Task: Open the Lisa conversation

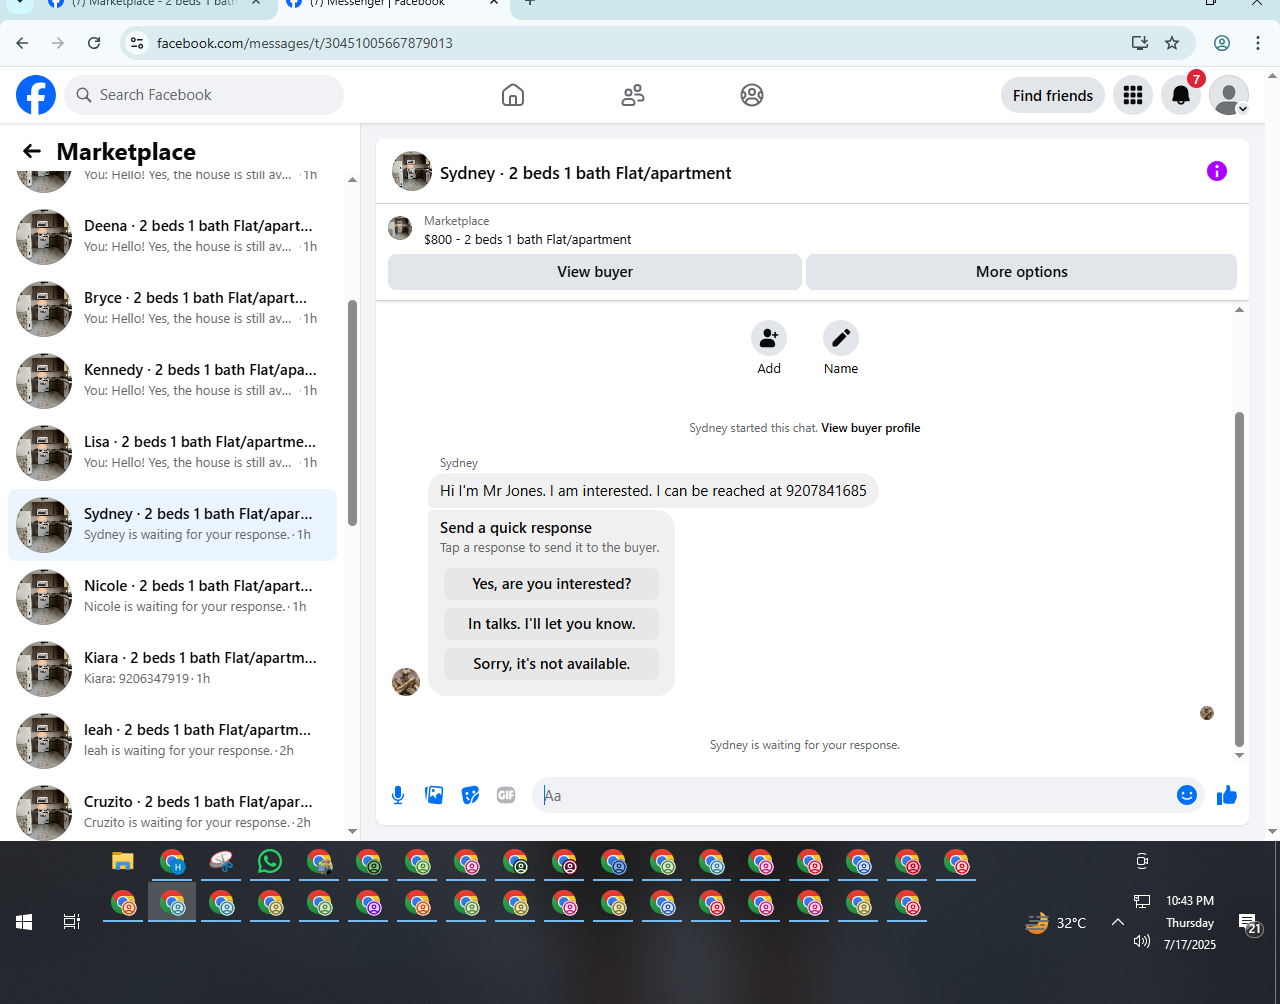Action: (x=172, y=453)
